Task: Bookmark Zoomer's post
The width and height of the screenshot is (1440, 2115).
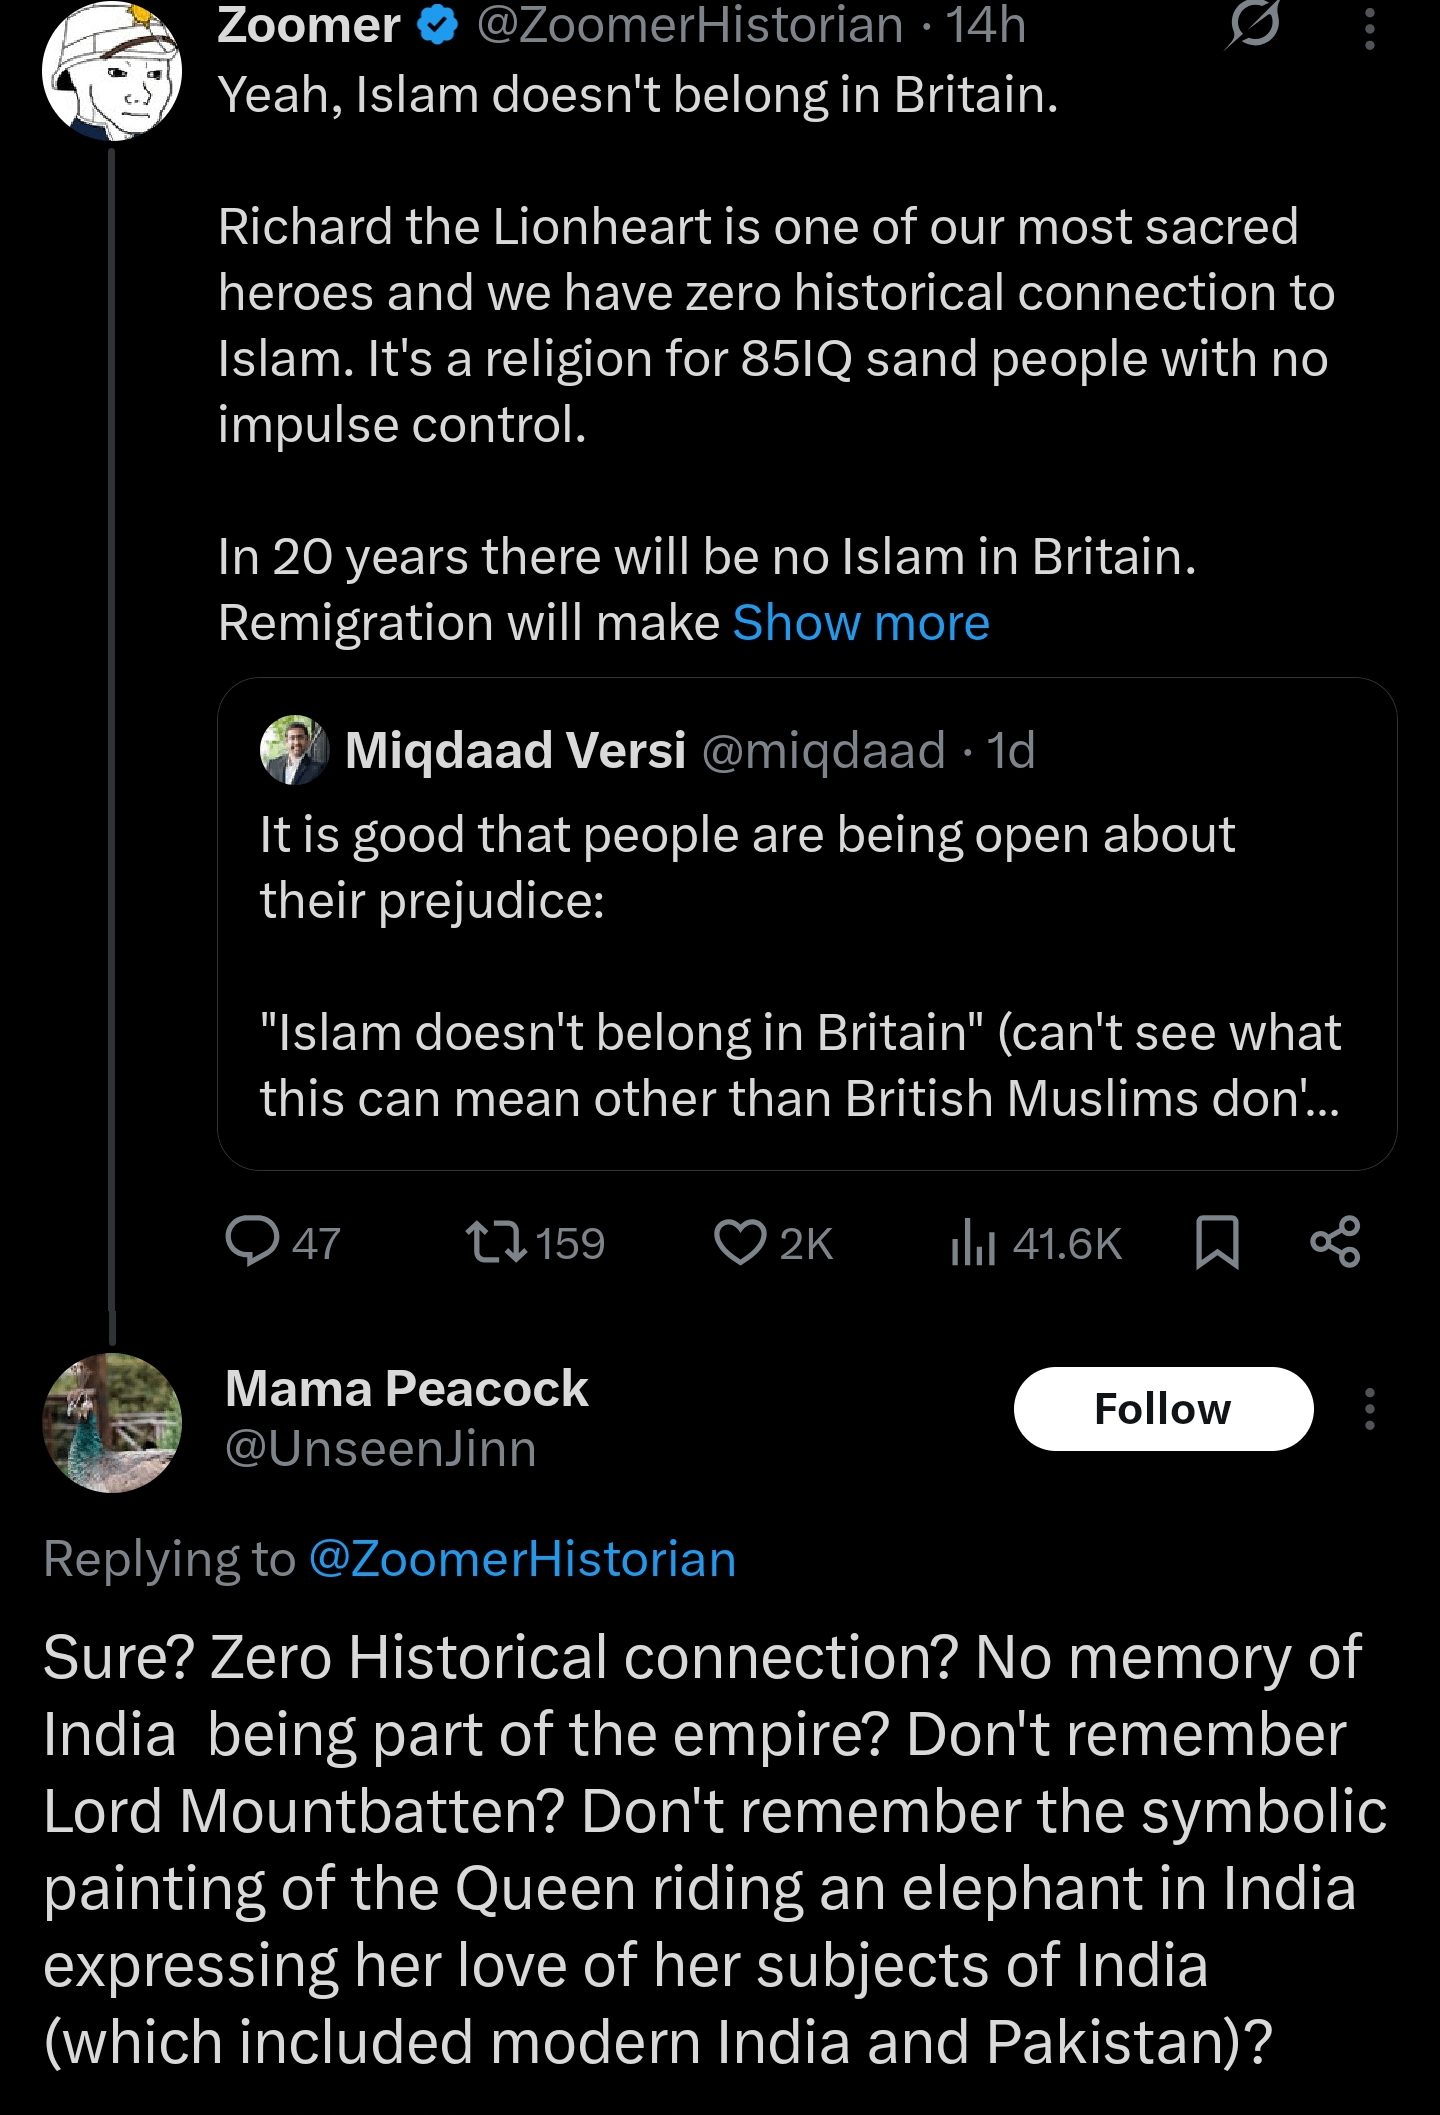Action: [1217, 1242]
